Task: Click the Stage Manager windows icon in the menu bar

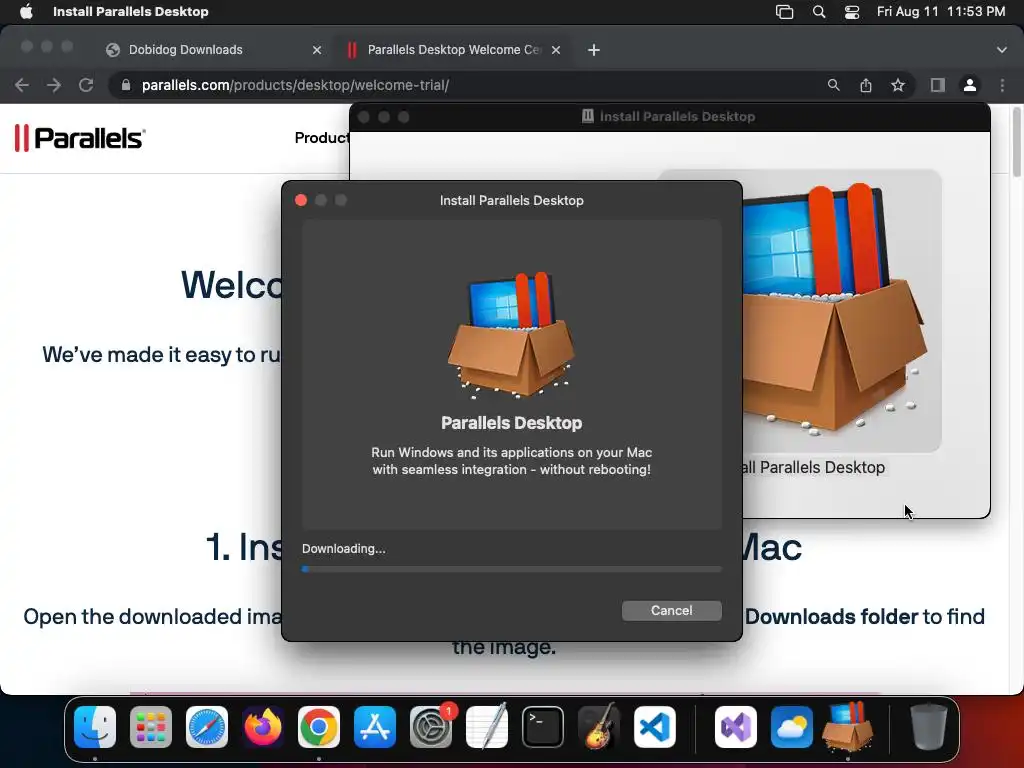Action: coord(784,11)
